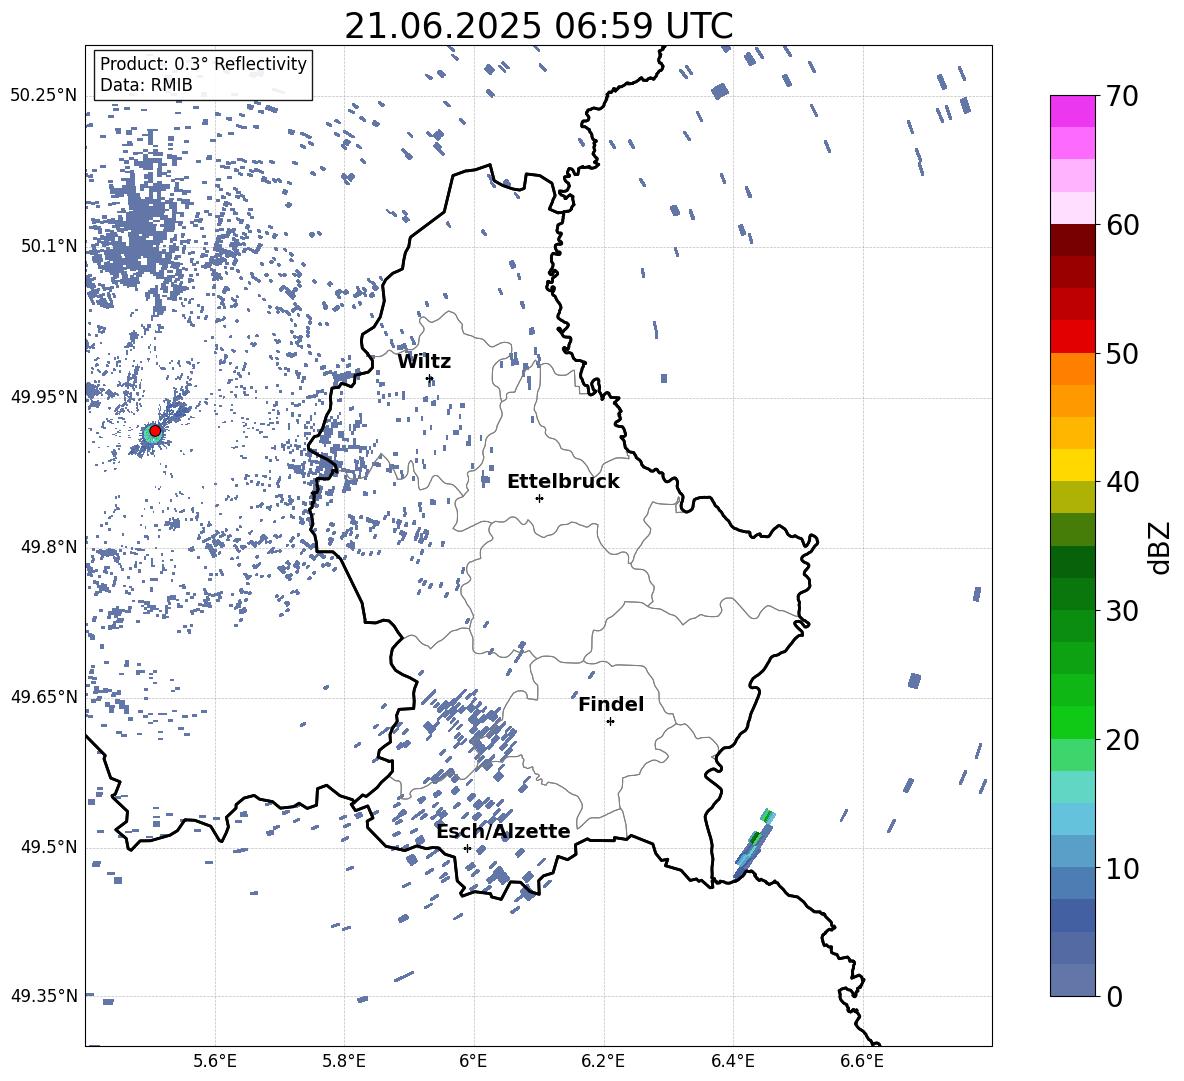
Task: Click the 49.95°N latitude label
Action: (44, 396)
